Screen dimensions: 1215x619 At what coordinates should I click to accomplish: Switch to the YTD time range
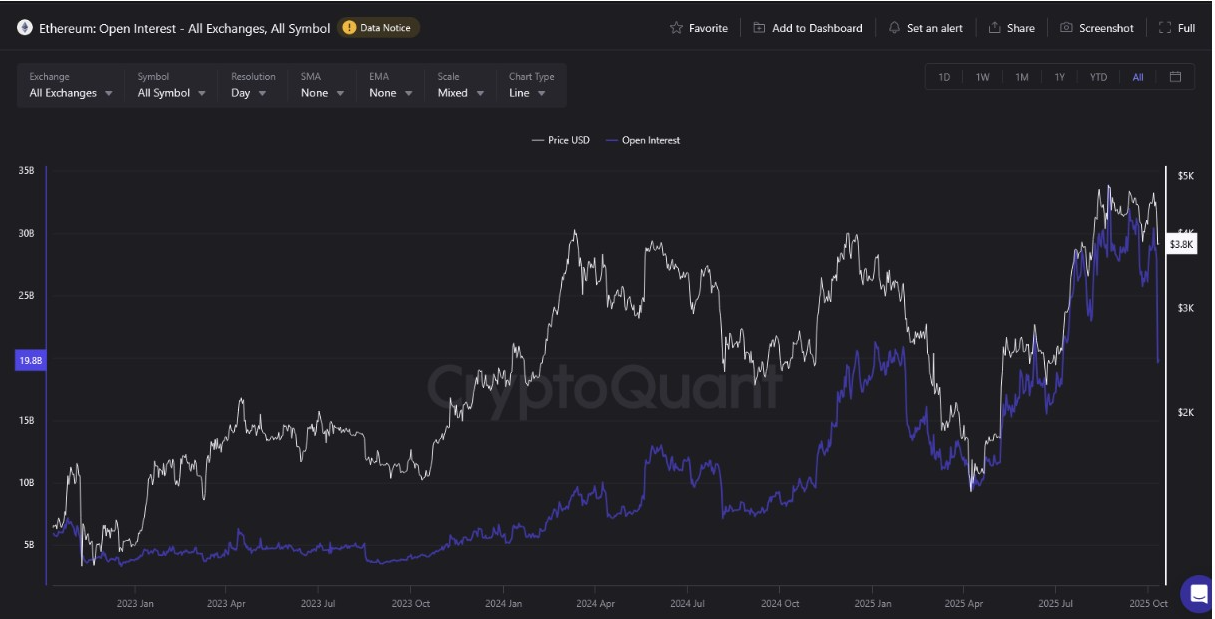(1098, 77)
